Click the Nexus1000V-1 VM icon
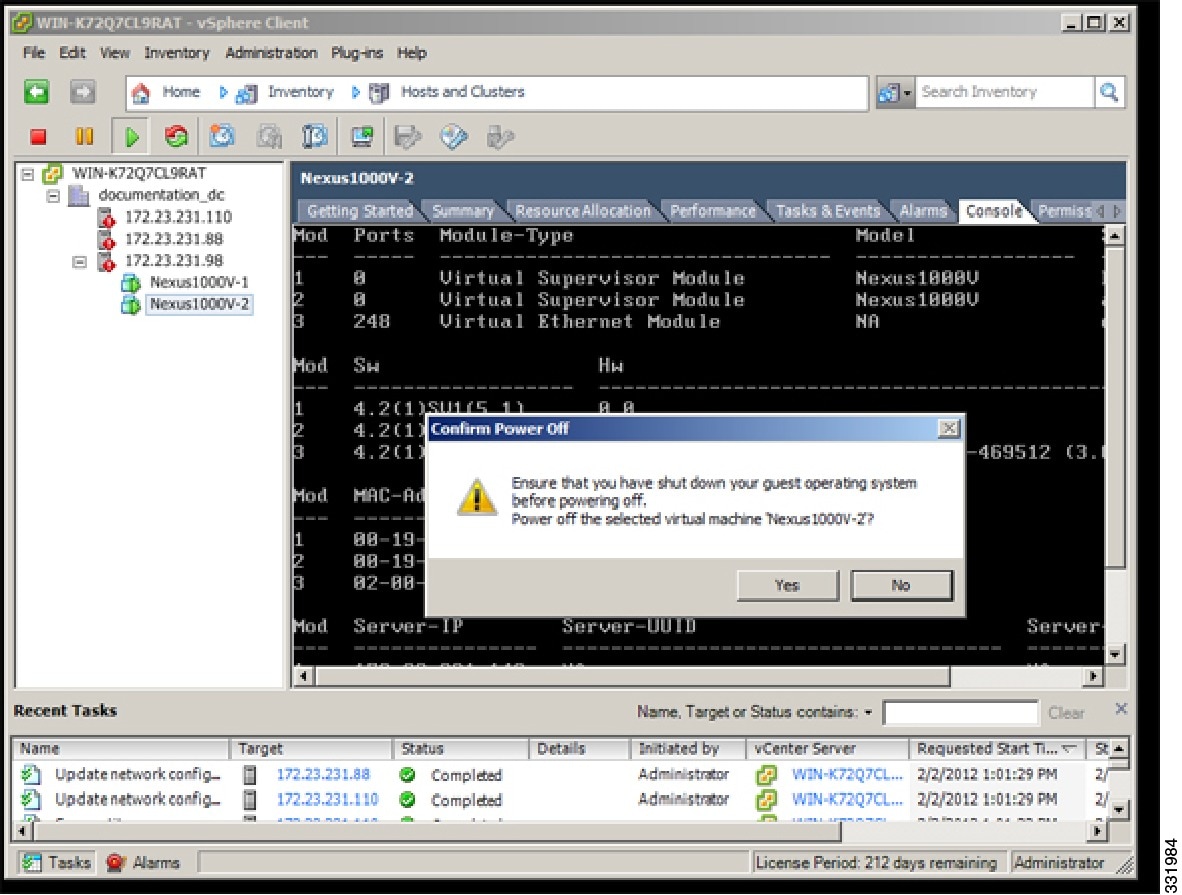Viewport: 1182px width, 895px height. pyautogui.click(x=130, y=284)
